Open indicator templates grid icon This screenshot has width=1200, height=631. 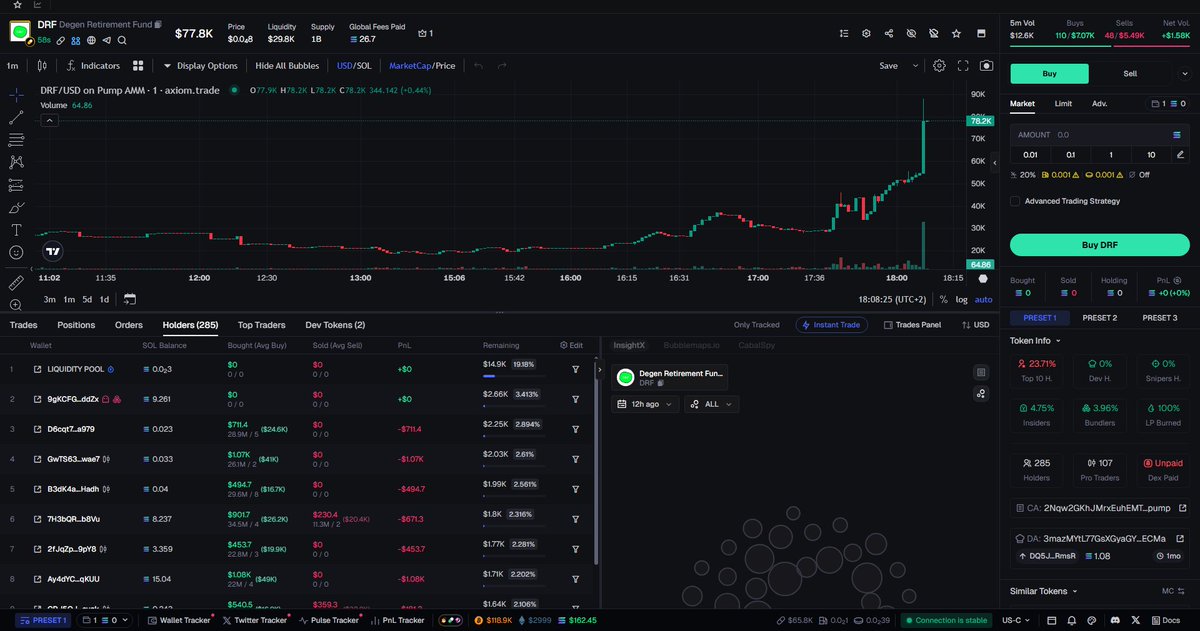(140, 66)
